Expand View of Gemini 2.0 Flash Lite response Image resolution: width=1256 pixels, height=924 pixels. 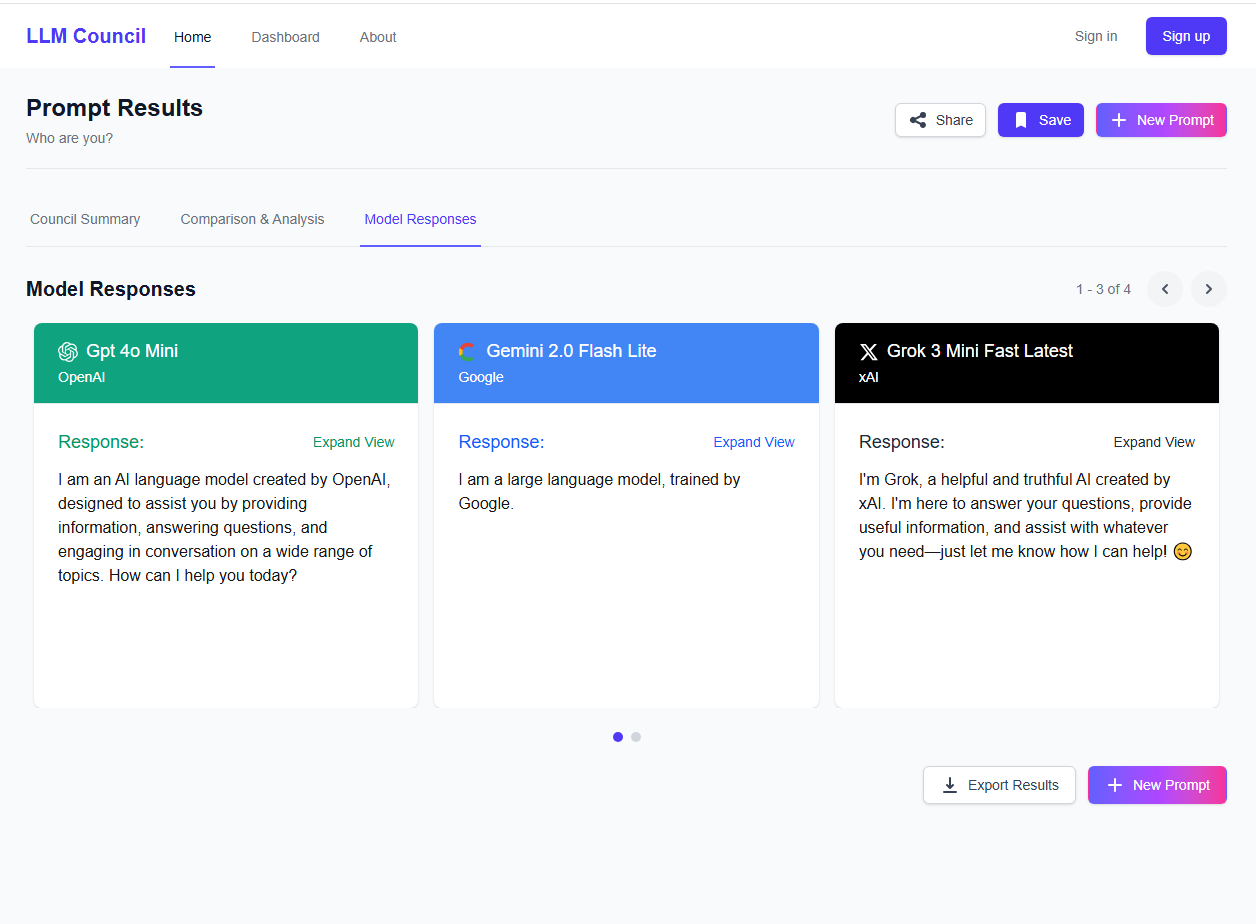[754, 442]
